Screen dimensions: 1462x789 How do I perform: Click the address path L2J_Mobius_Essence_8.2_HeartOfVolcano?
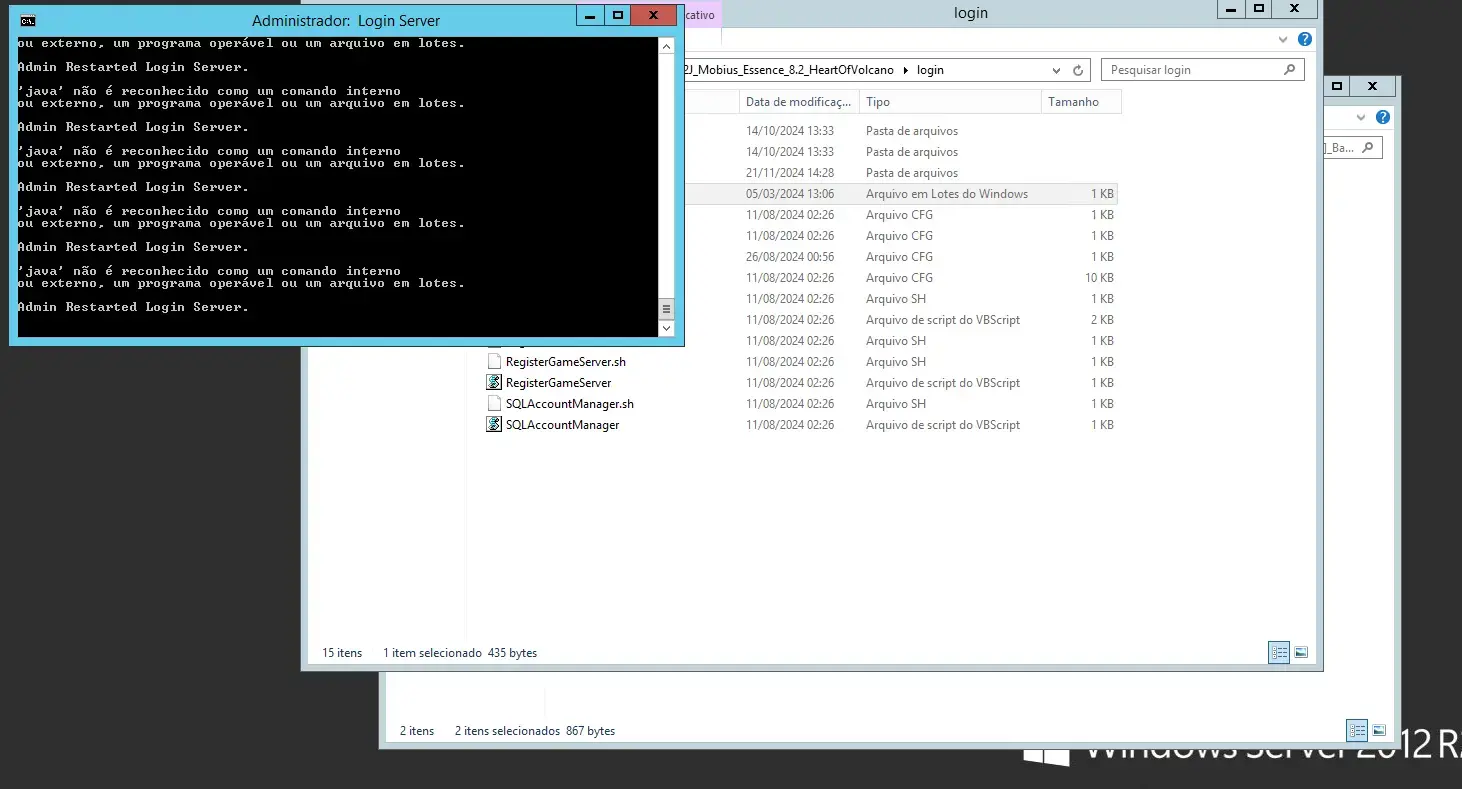[x=790, y=70]
